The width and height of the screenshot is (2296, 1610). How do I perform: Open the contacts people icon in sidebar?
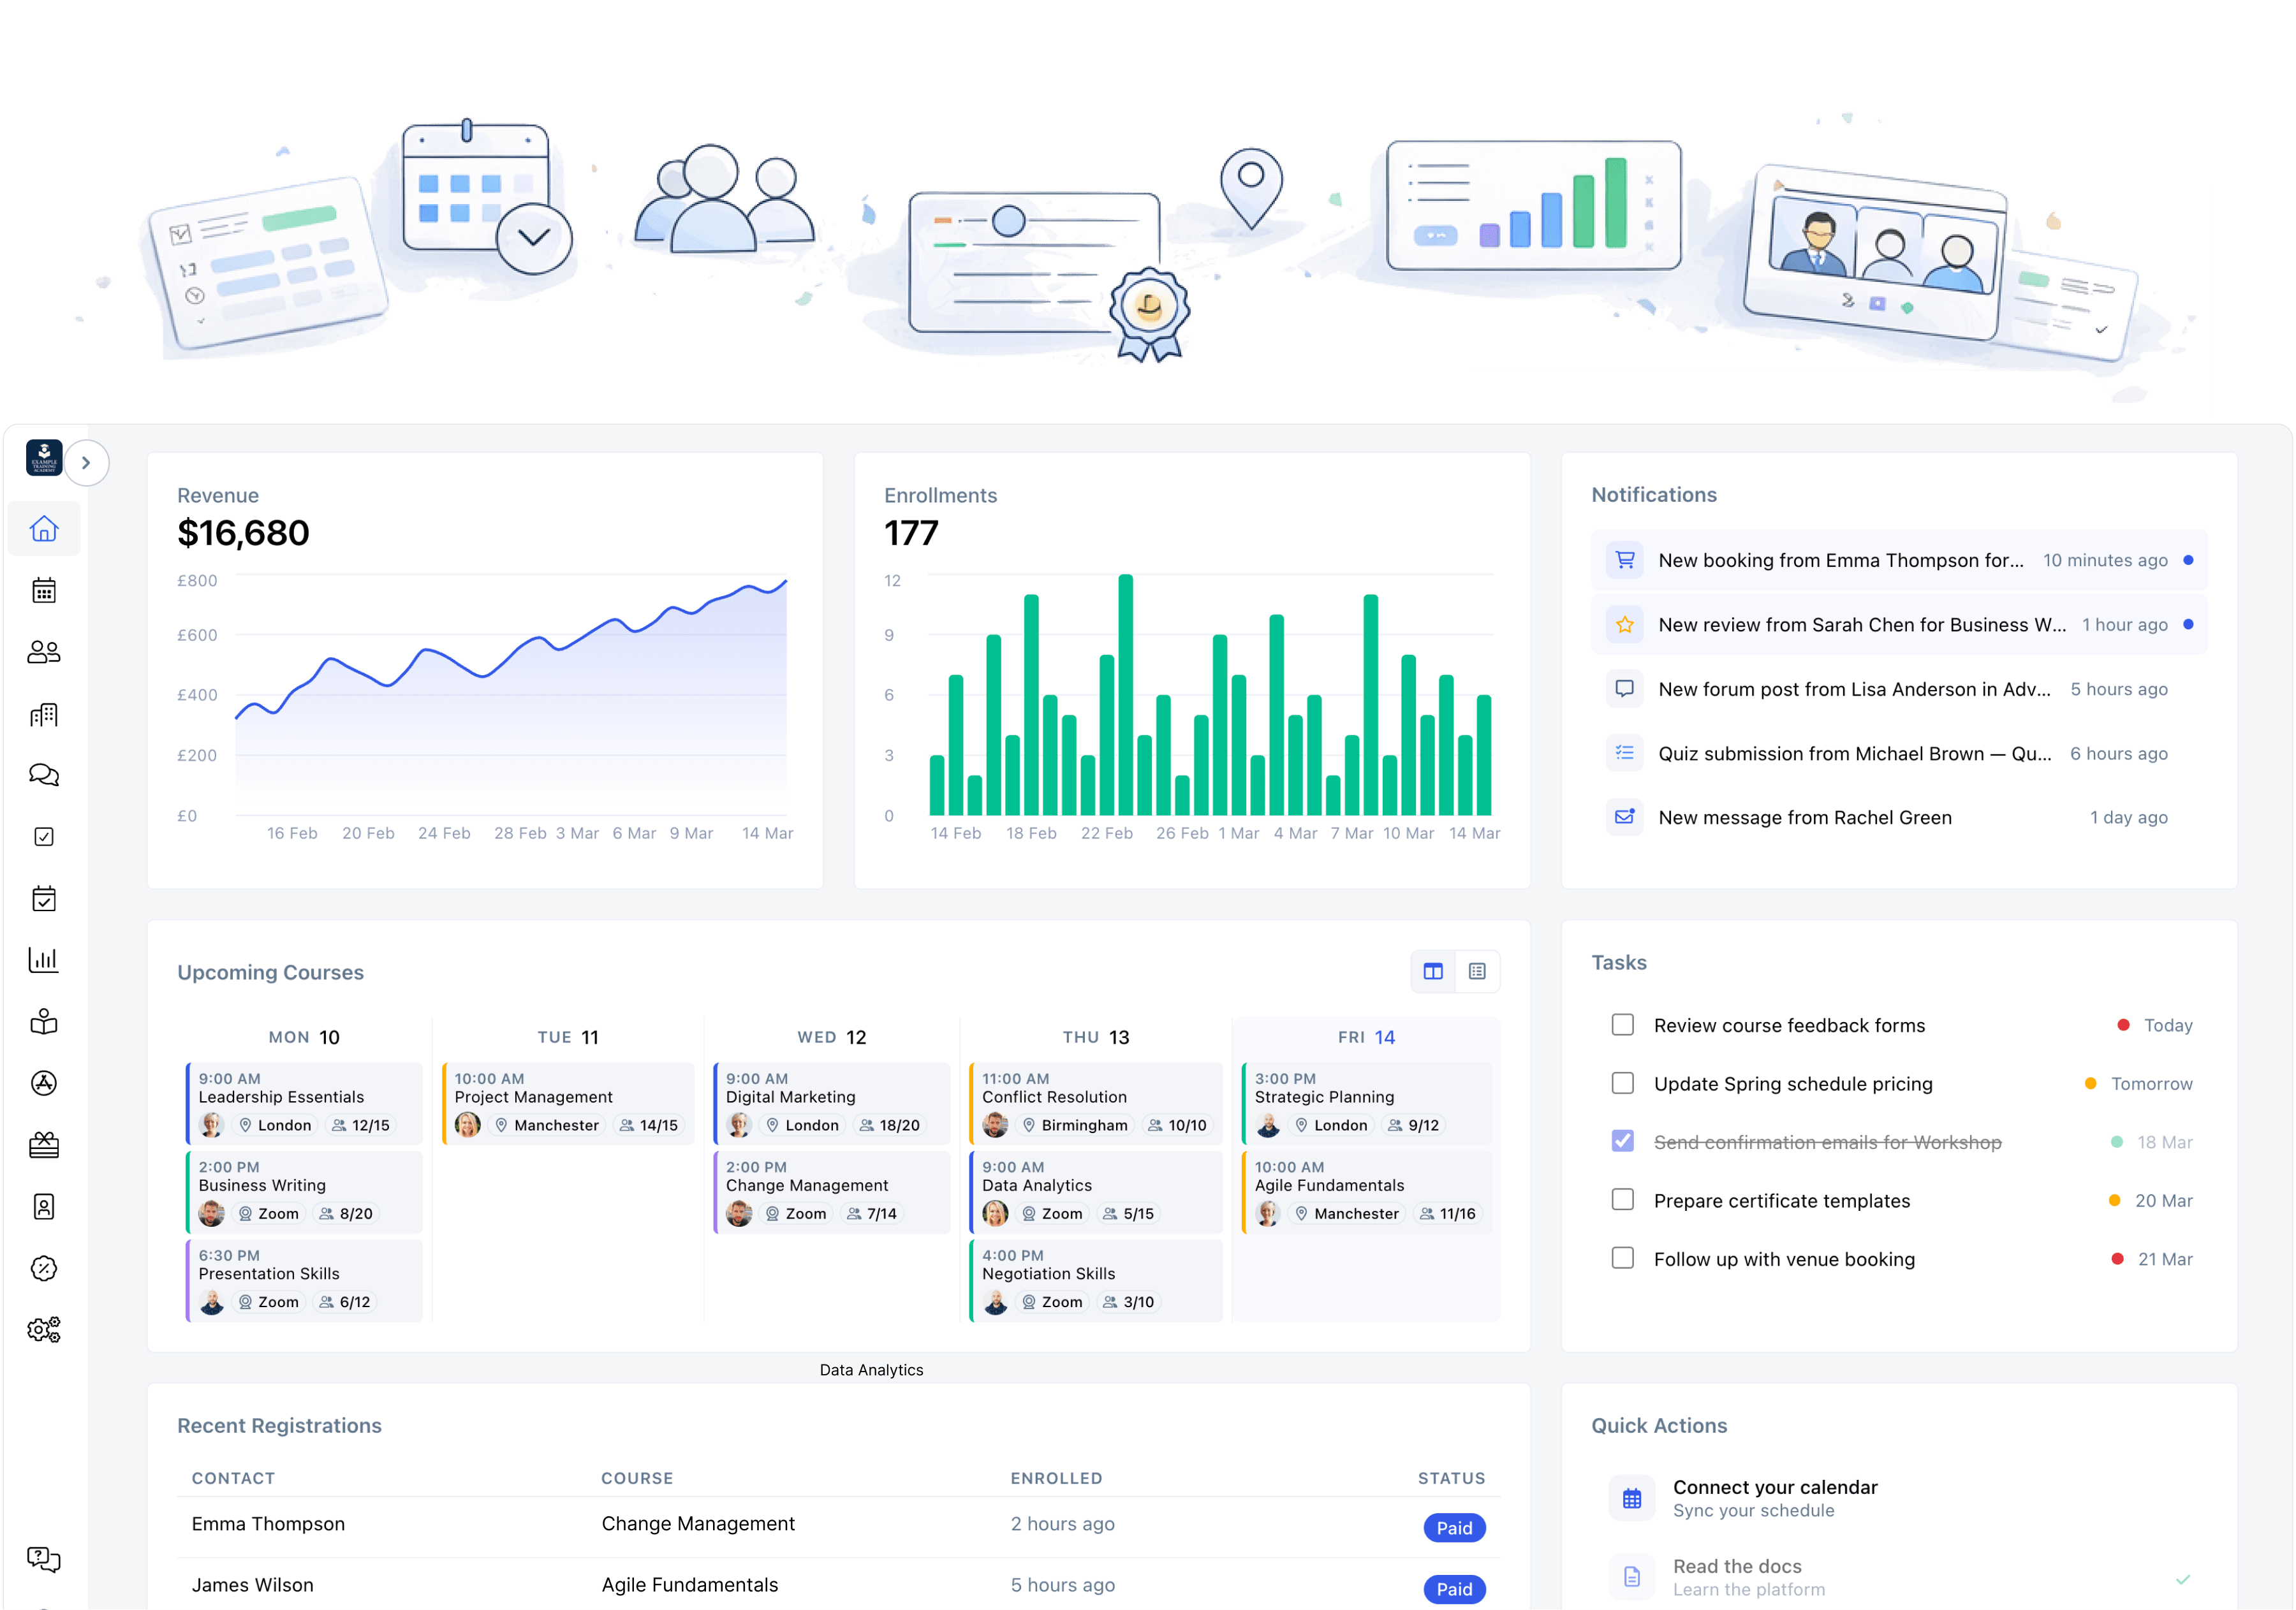point(44,652)
